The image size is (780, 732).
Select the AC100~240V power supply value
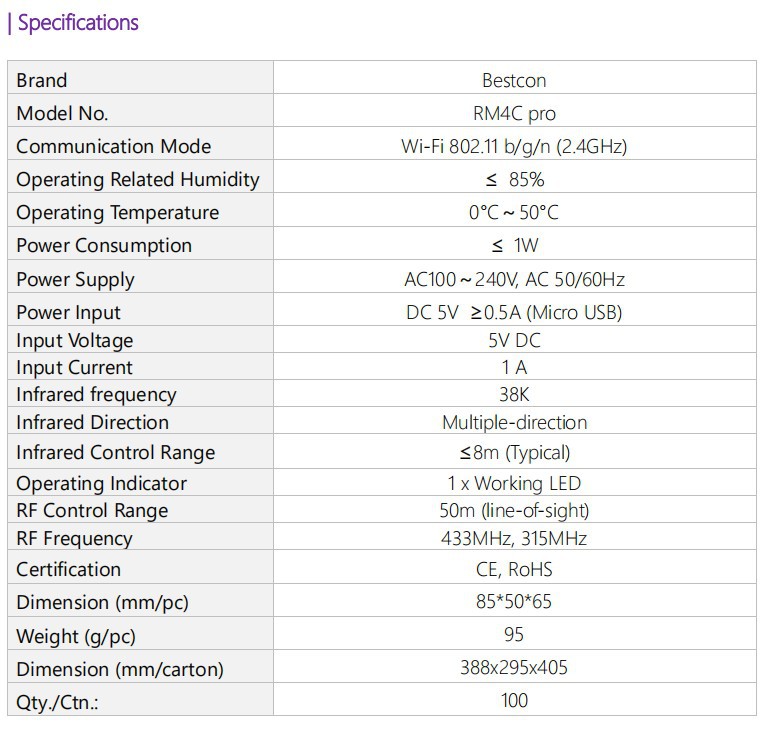(x=514, y=279)
